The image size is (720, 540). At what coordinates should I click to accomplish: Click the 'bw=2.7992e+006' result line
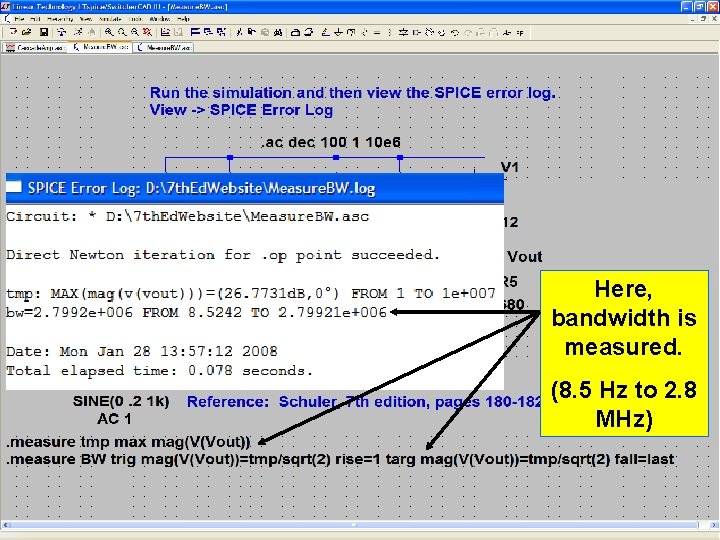pos(197,313)
